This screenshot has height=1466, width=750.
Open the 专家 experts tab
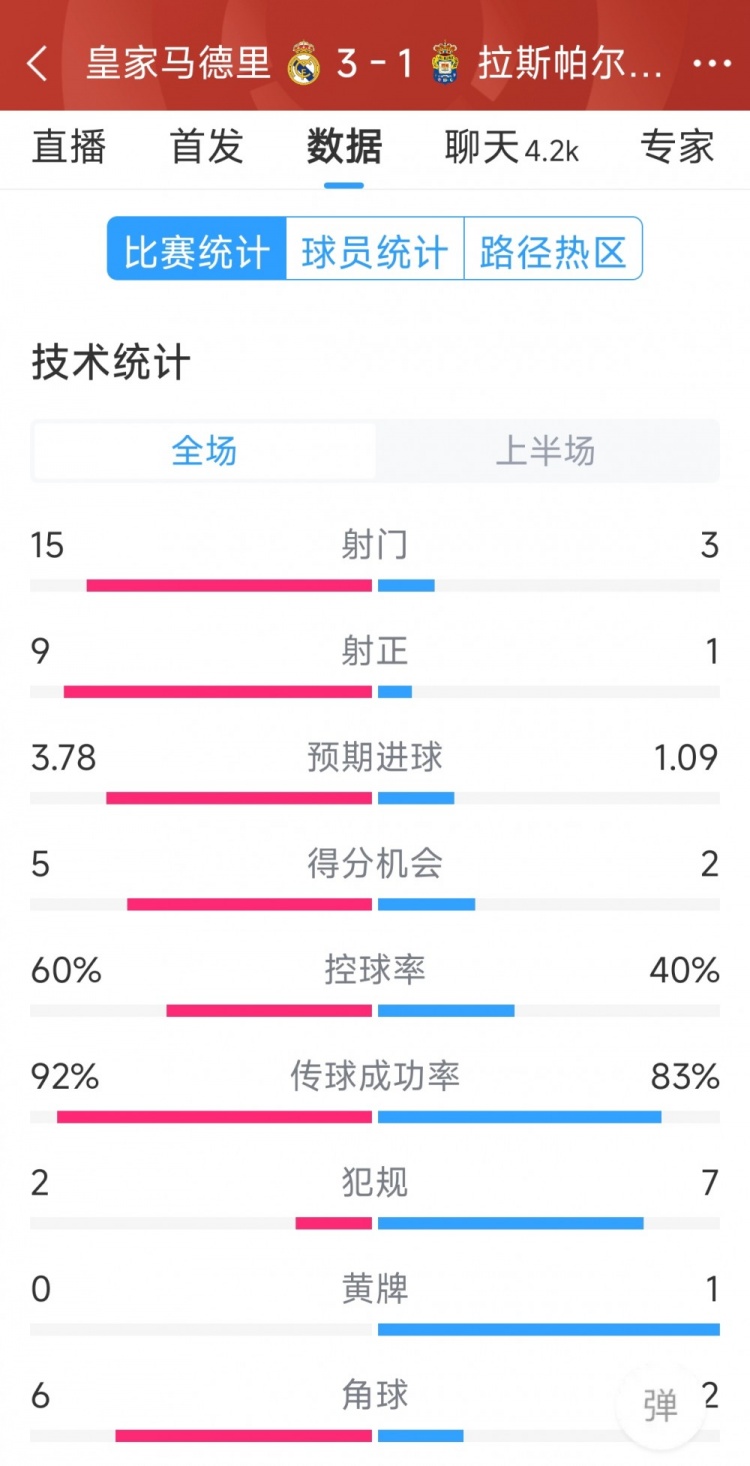677,147
